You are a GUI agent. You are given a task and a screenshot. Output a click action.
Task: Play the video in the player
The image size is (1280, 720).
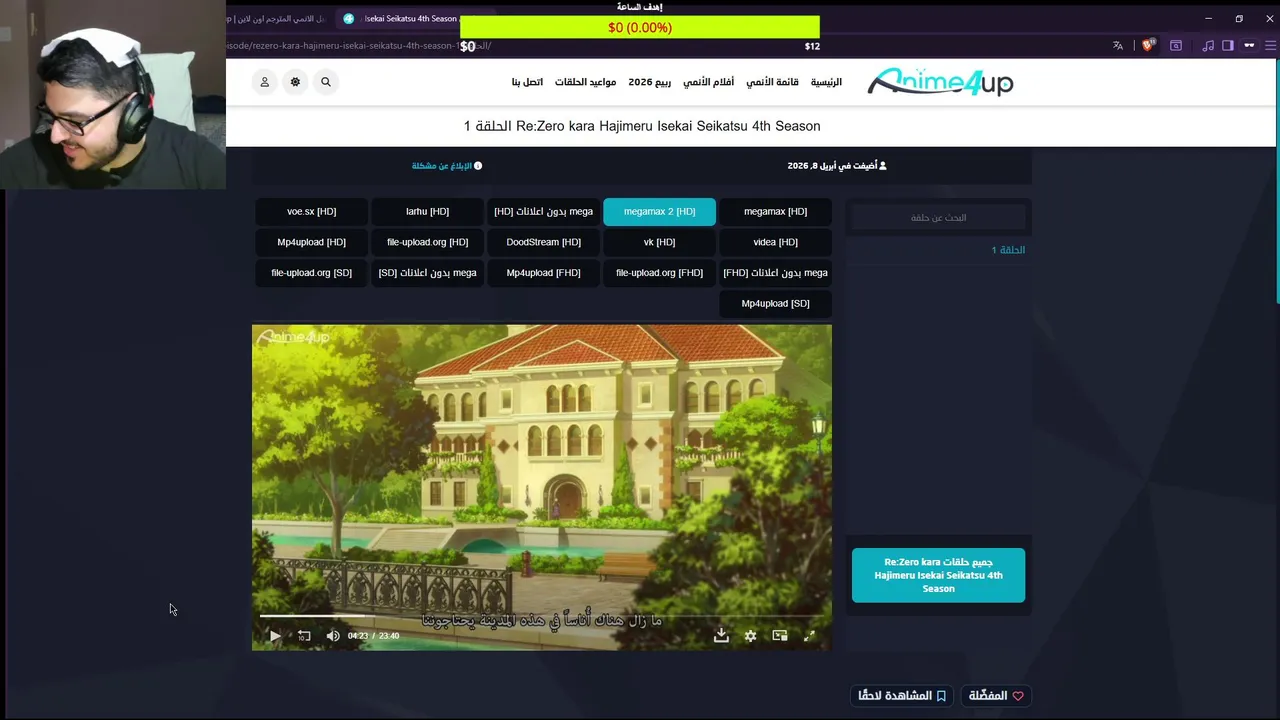[x=275, y=636]
